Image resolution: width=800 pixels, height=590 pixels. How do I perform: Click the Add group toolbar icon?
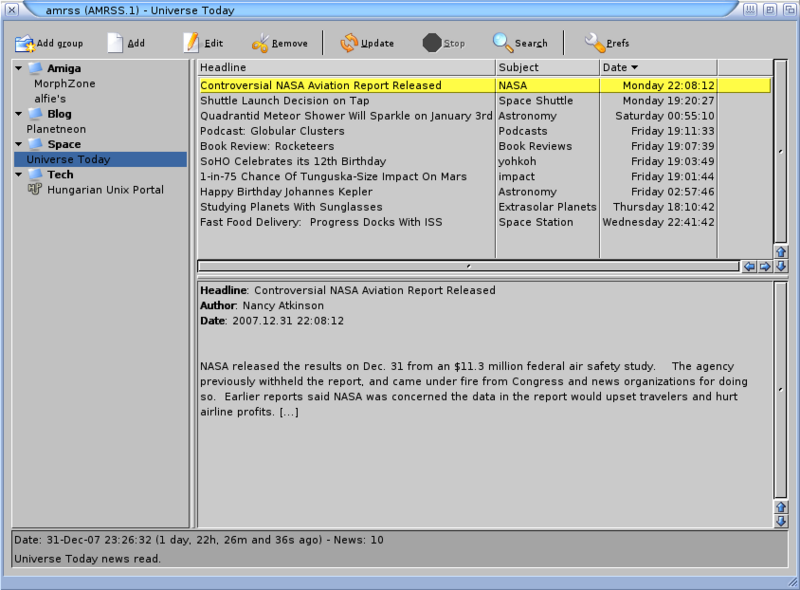tap(25, 43)
